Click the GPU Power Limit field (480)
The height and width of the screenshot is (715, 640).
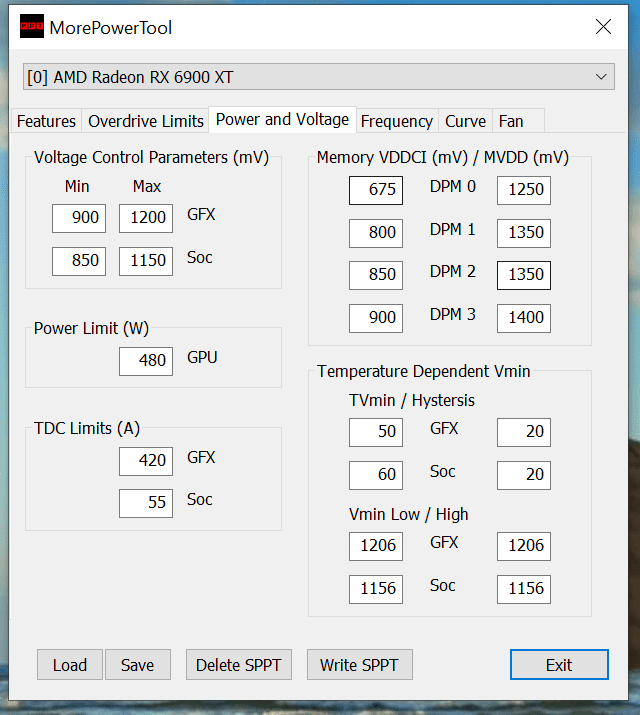point(146,362)
